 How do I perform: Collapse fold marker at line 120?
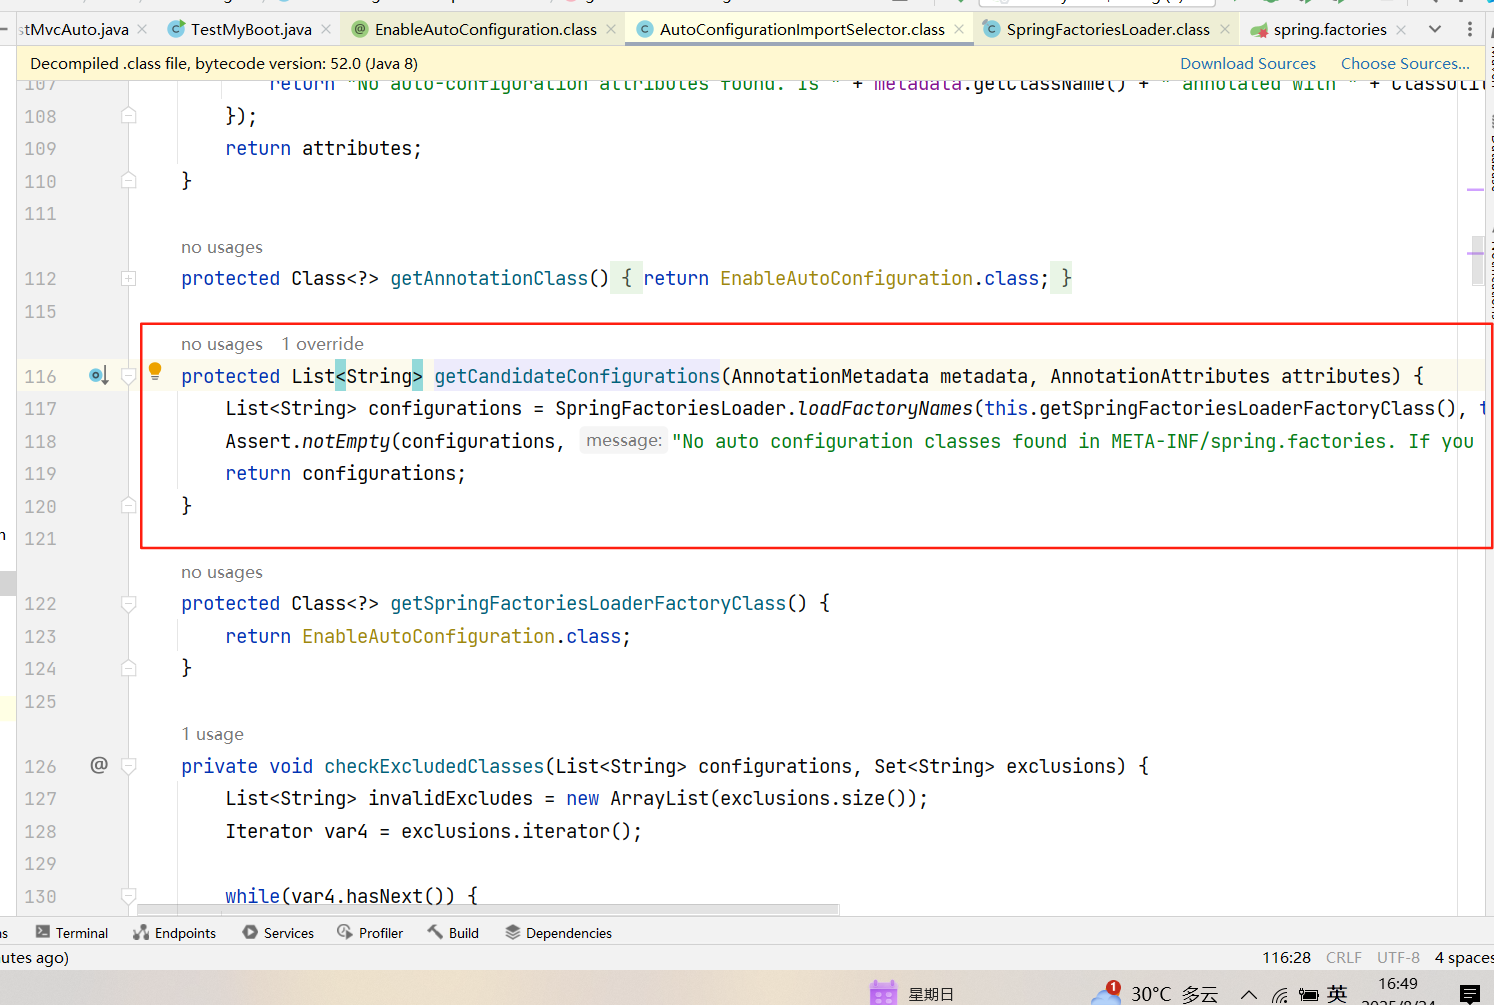coord(128,506)
